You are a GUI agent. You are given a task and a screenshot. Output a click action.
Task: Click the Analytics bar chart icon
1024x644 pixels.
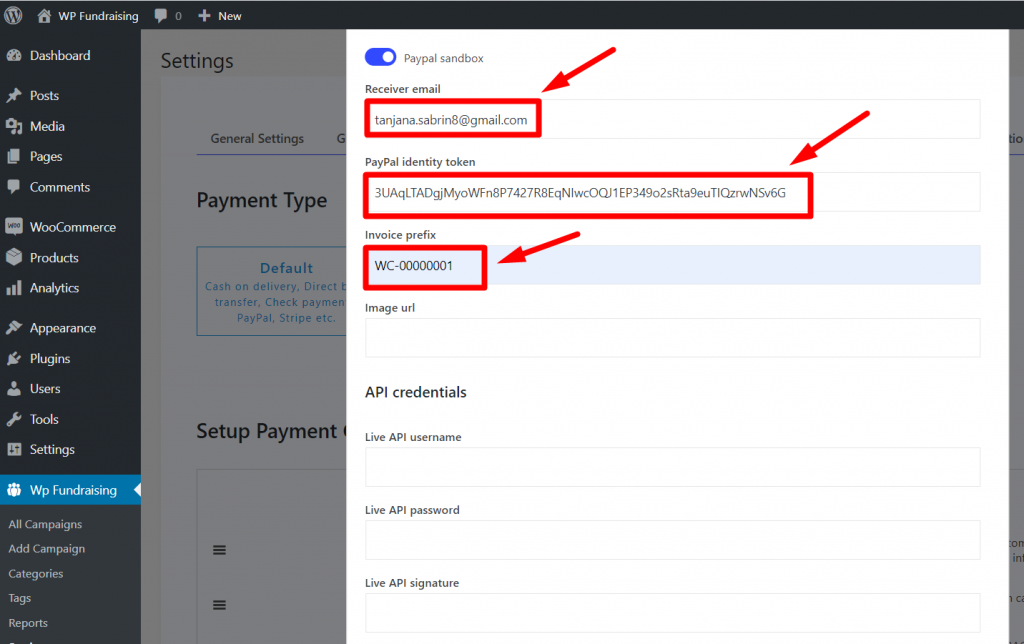14,288
